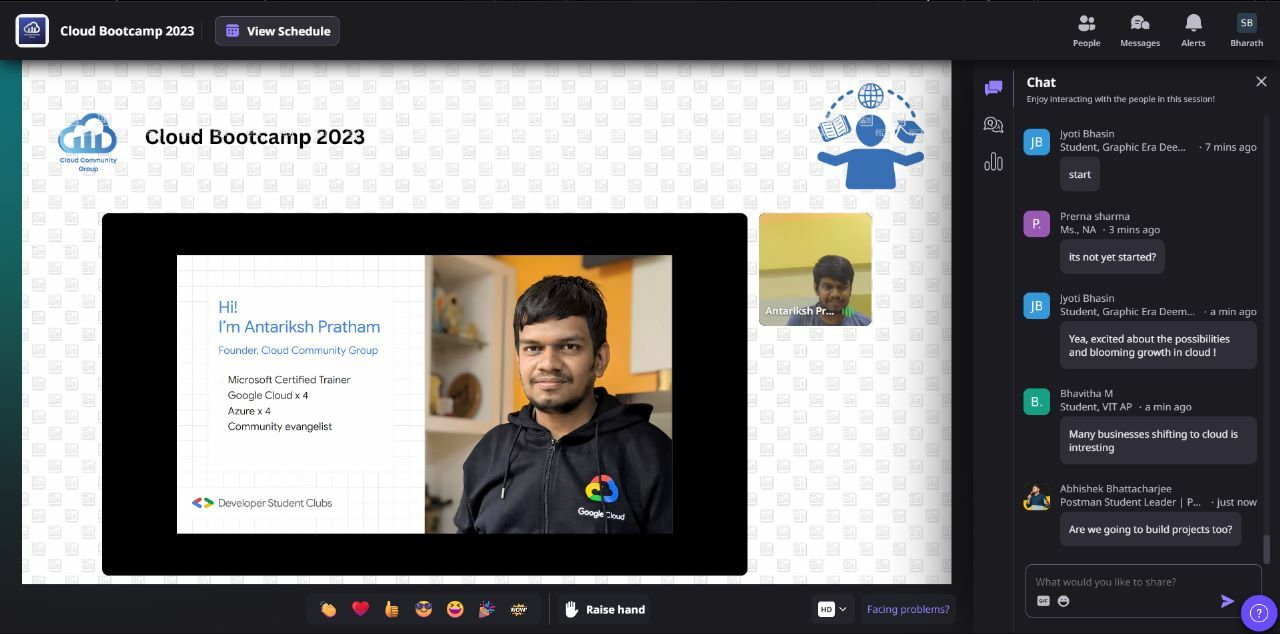Click the 'Many businesses shifting to cloud' message

tap(1158, 441)
